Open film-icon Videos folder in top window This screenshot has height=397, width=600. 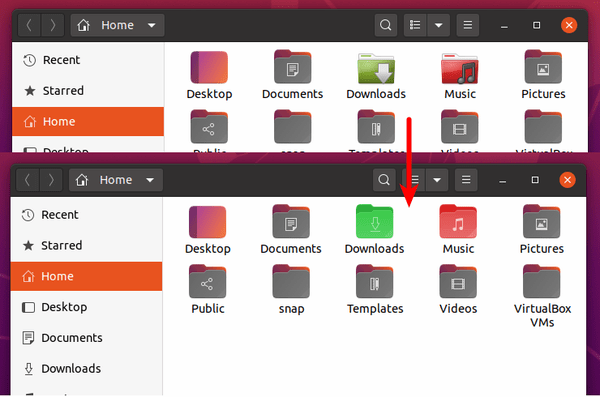coord(460,127)
